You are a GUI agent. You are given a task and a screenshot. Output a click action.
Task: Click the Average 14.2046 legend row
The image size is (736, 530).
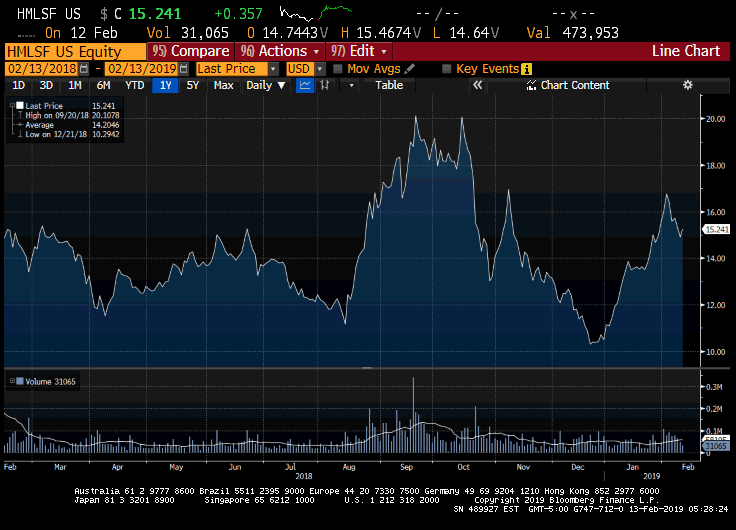(72, 125)
